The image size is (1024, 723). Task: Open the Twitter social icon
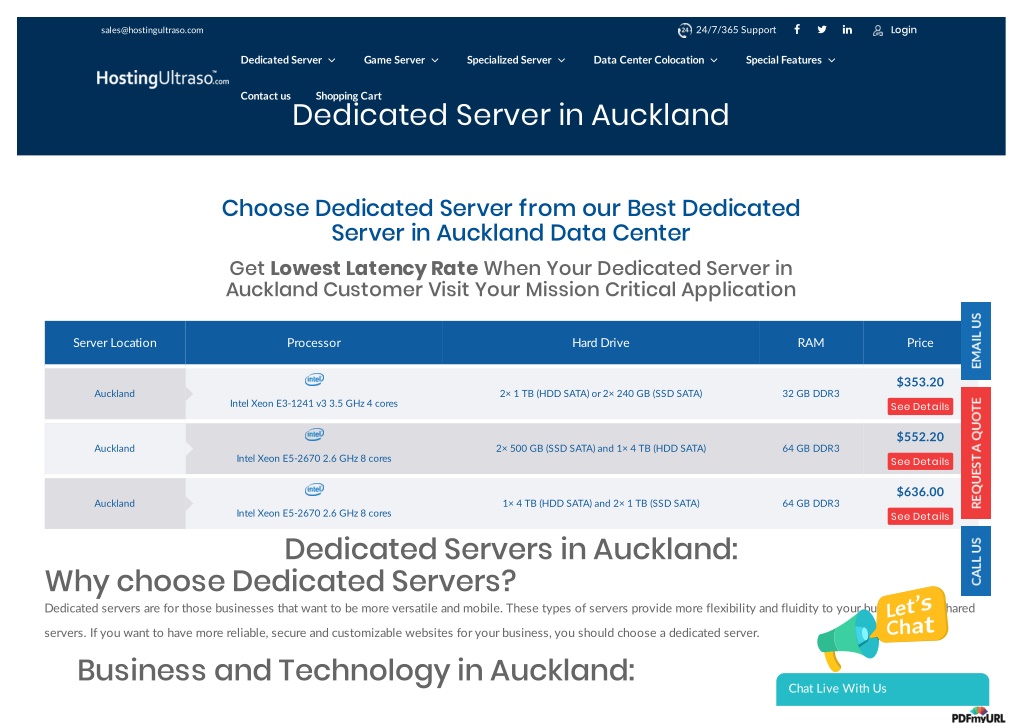(x=822, y=29)
